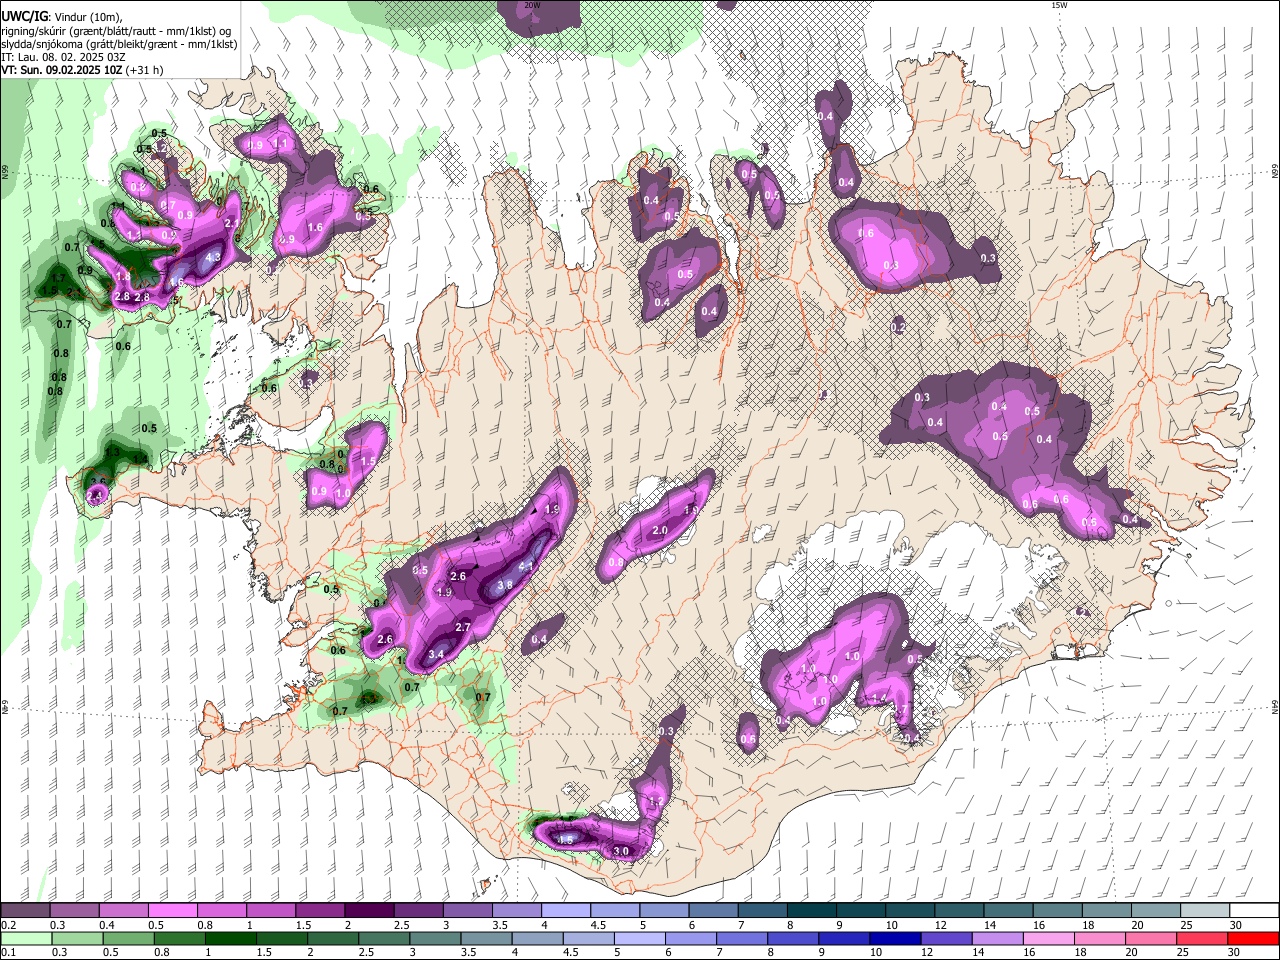Image resolution: width=1280 pixels, height=960 pixels.
Task: Click the 2.0 snowfall value on the map
Action: tap(660, 530)
